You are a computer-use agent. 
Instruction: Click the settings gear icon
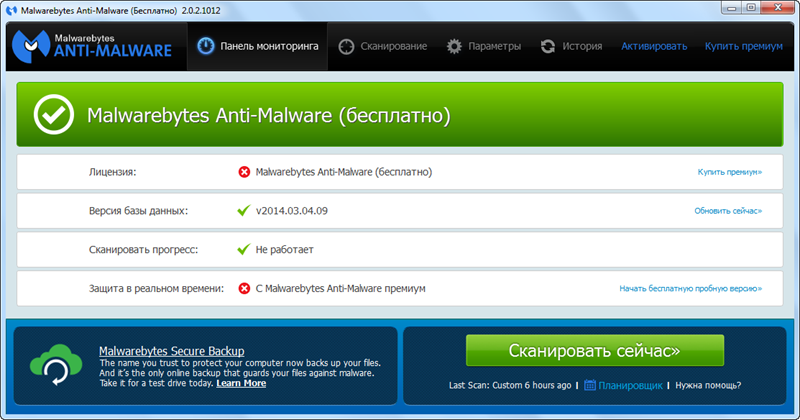click(x=454, y=46)
